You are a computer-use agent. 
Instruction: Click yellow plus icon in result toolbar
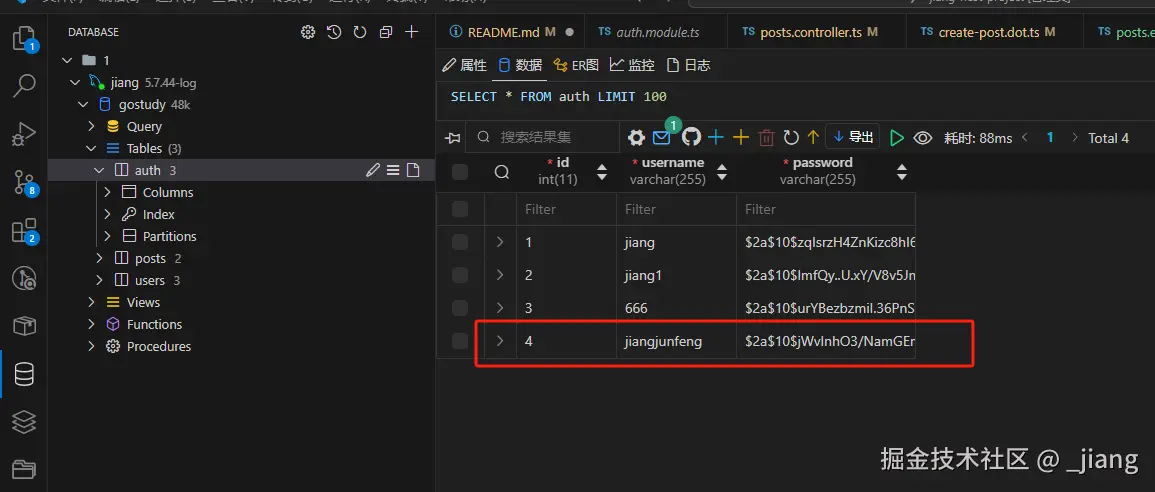tap(740, 138)
